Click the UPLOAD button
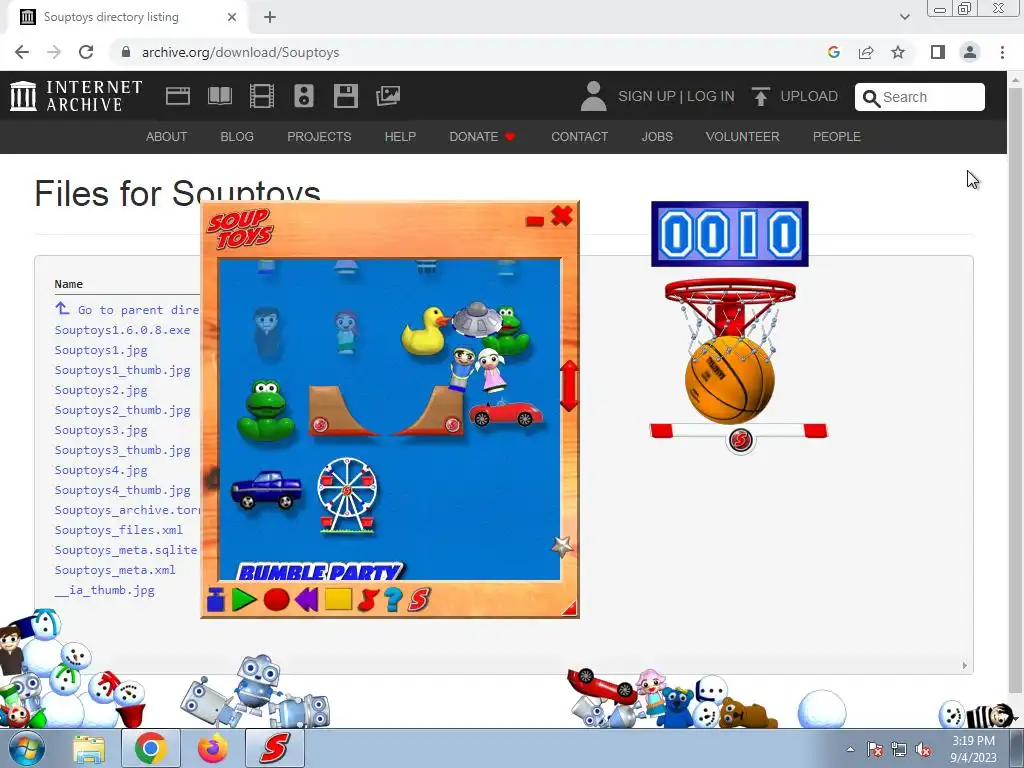The height and width of the screenshot is (768, 1024). tap(795, 97)
